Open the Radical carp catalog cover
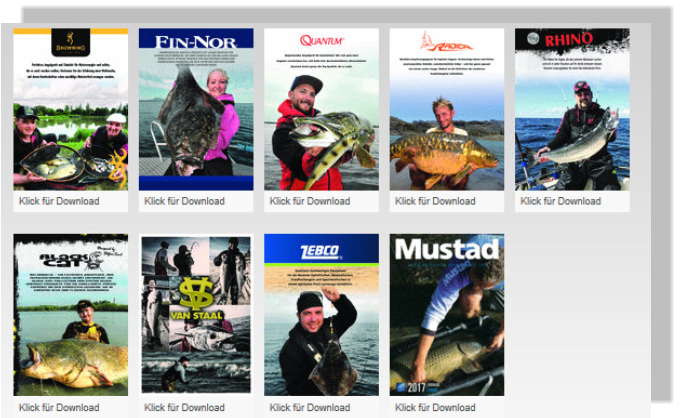680x418 pixels. 447,109
